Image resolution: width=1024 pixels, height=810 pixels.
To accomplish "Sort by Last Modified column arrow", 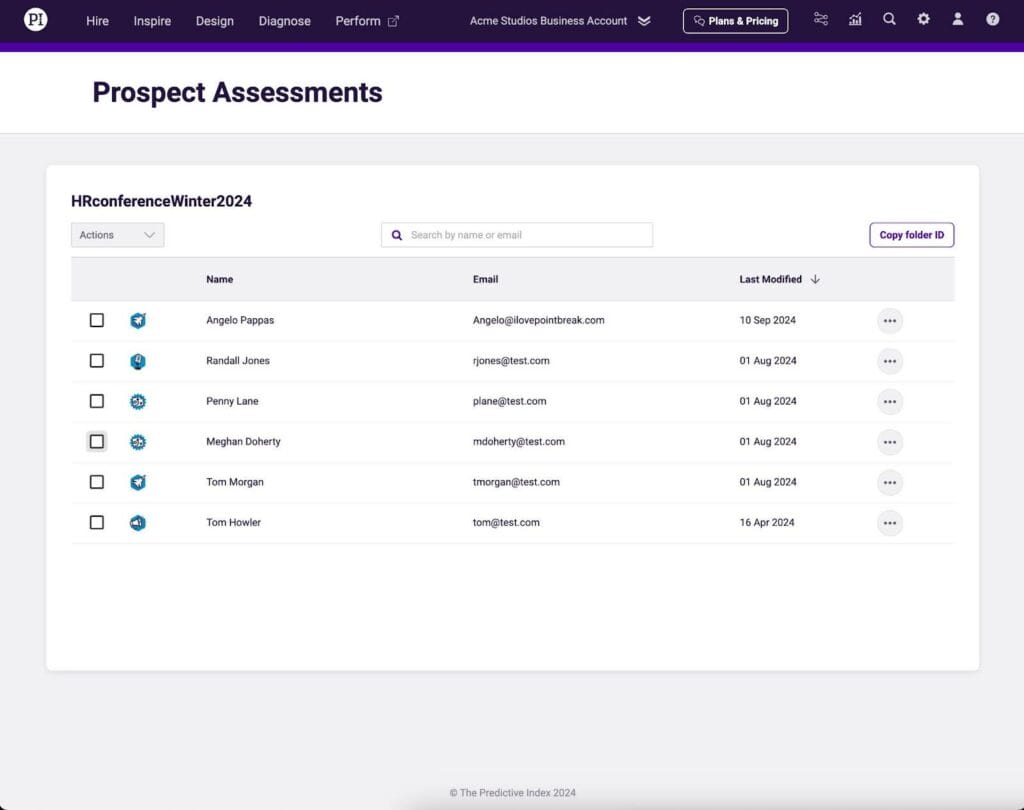I will 815,279.
